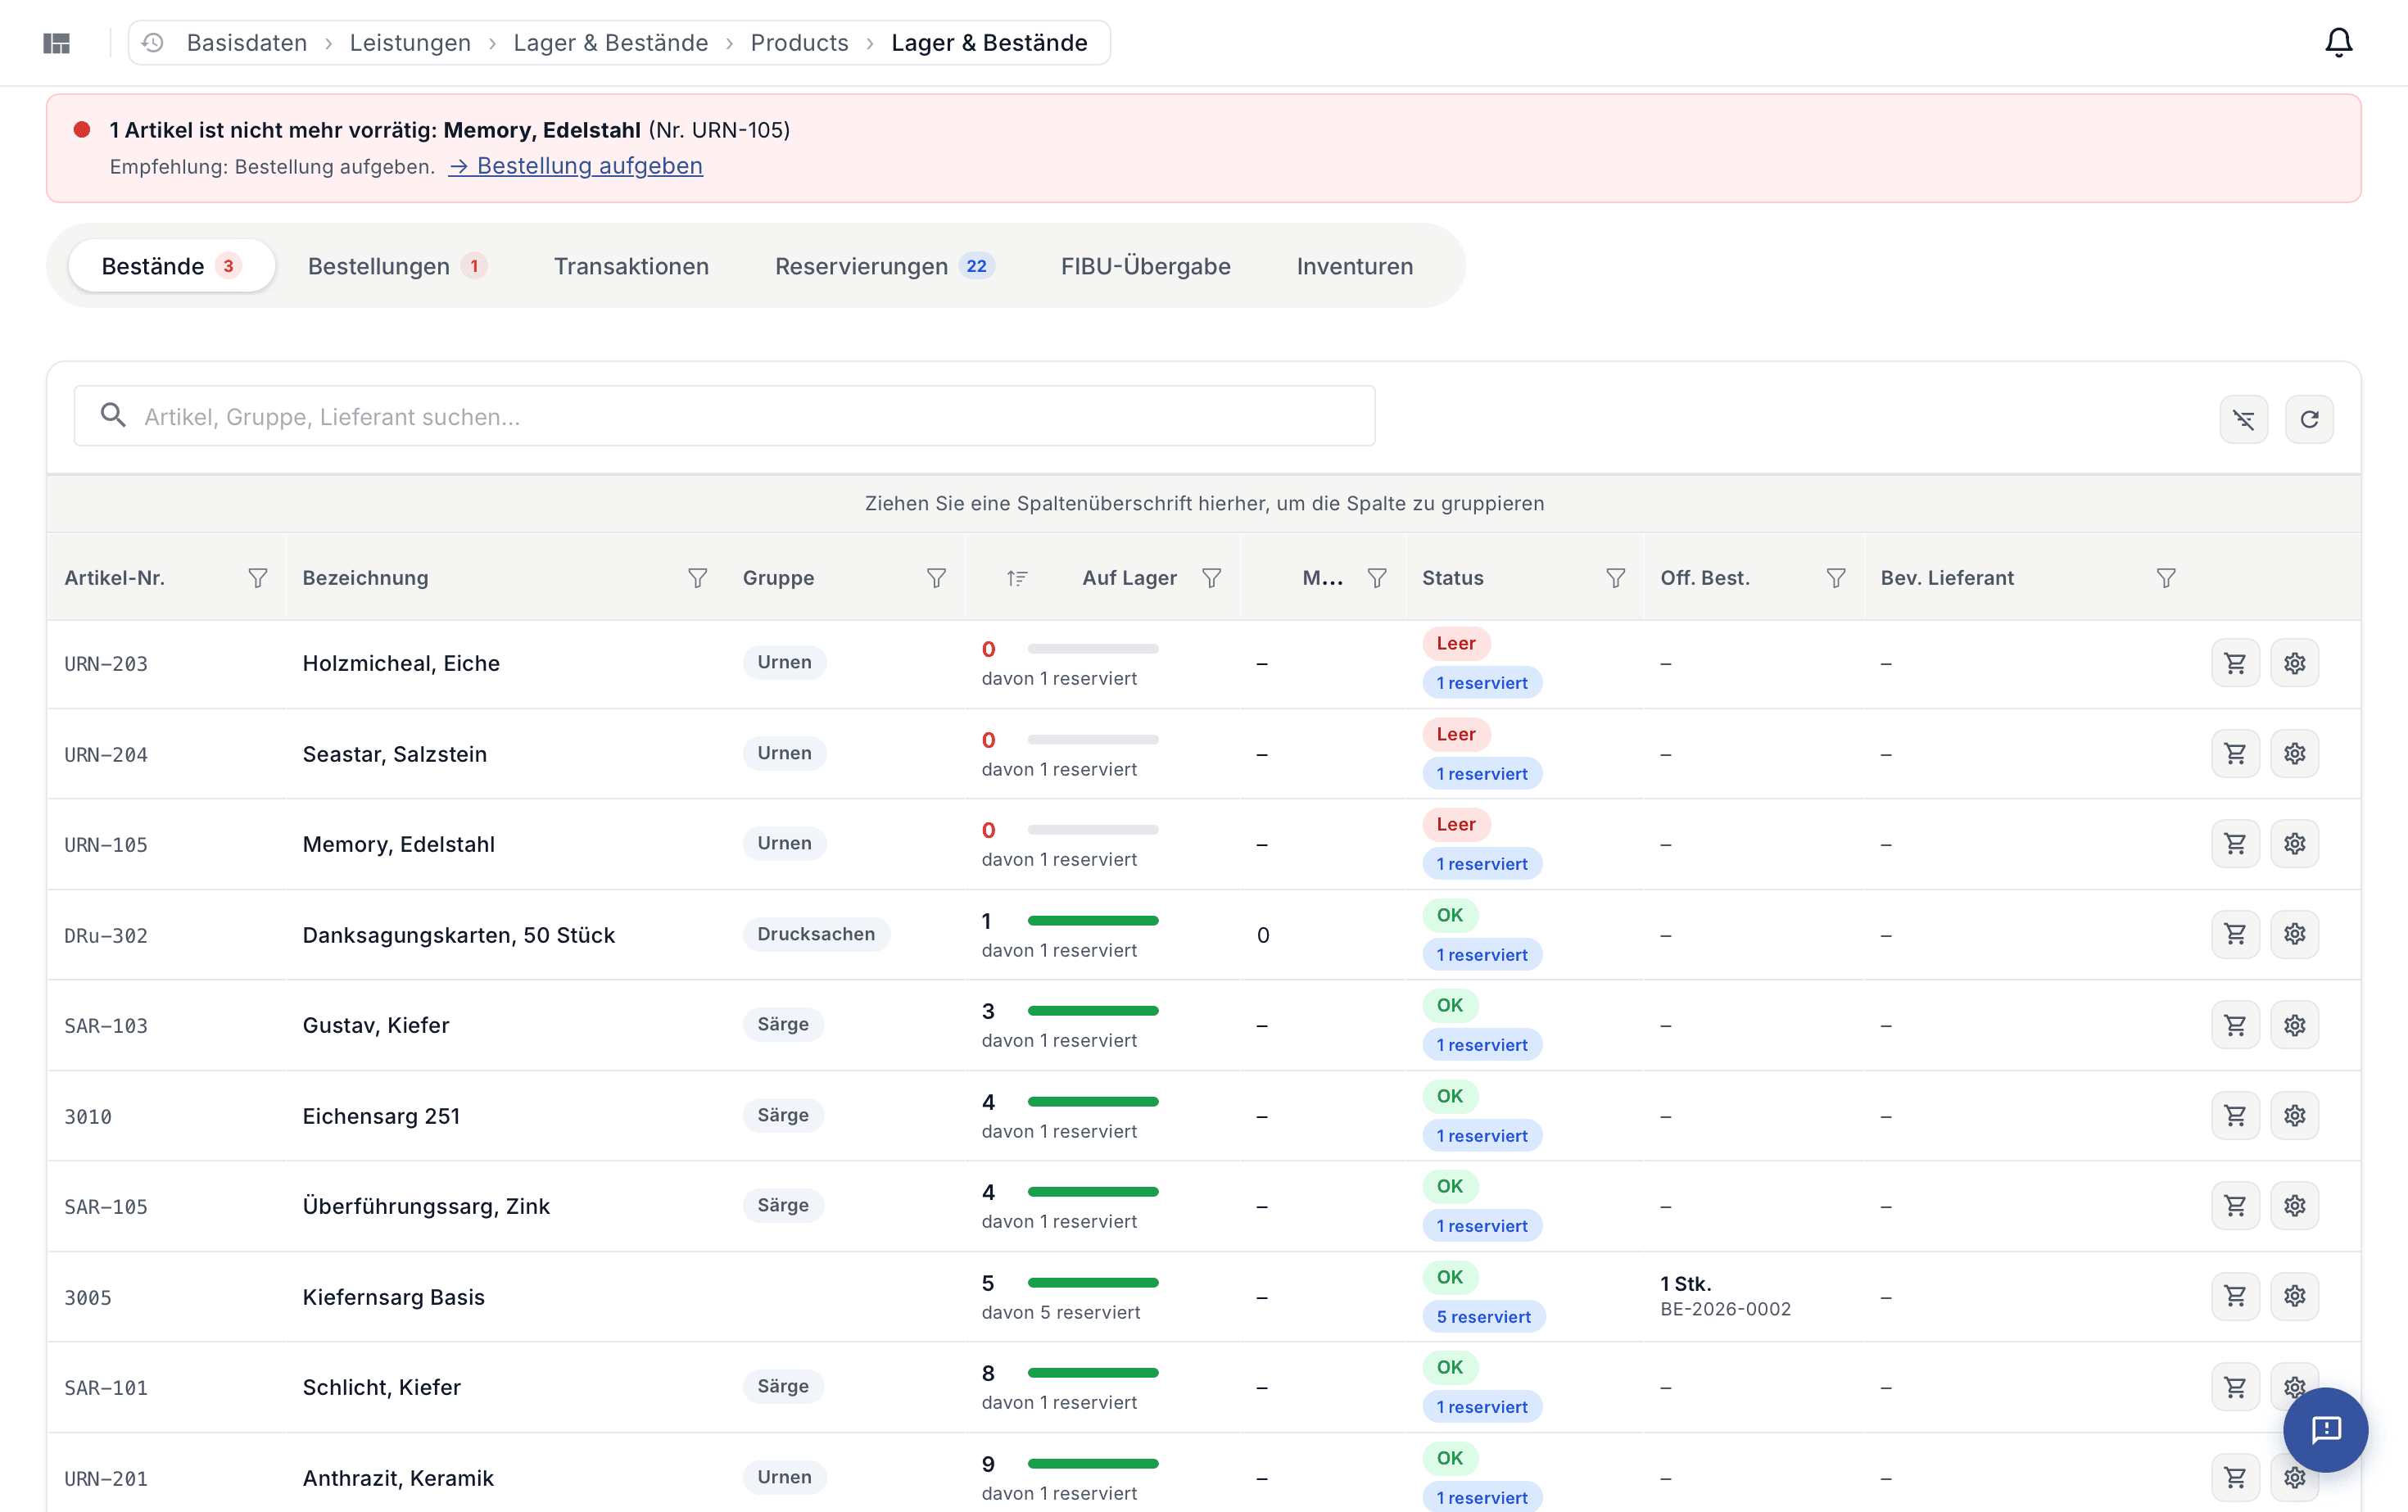Click green stock bar for Gustav, Kiefer
This screenshot has width=2408, height=1512.
point(1093,1011)
